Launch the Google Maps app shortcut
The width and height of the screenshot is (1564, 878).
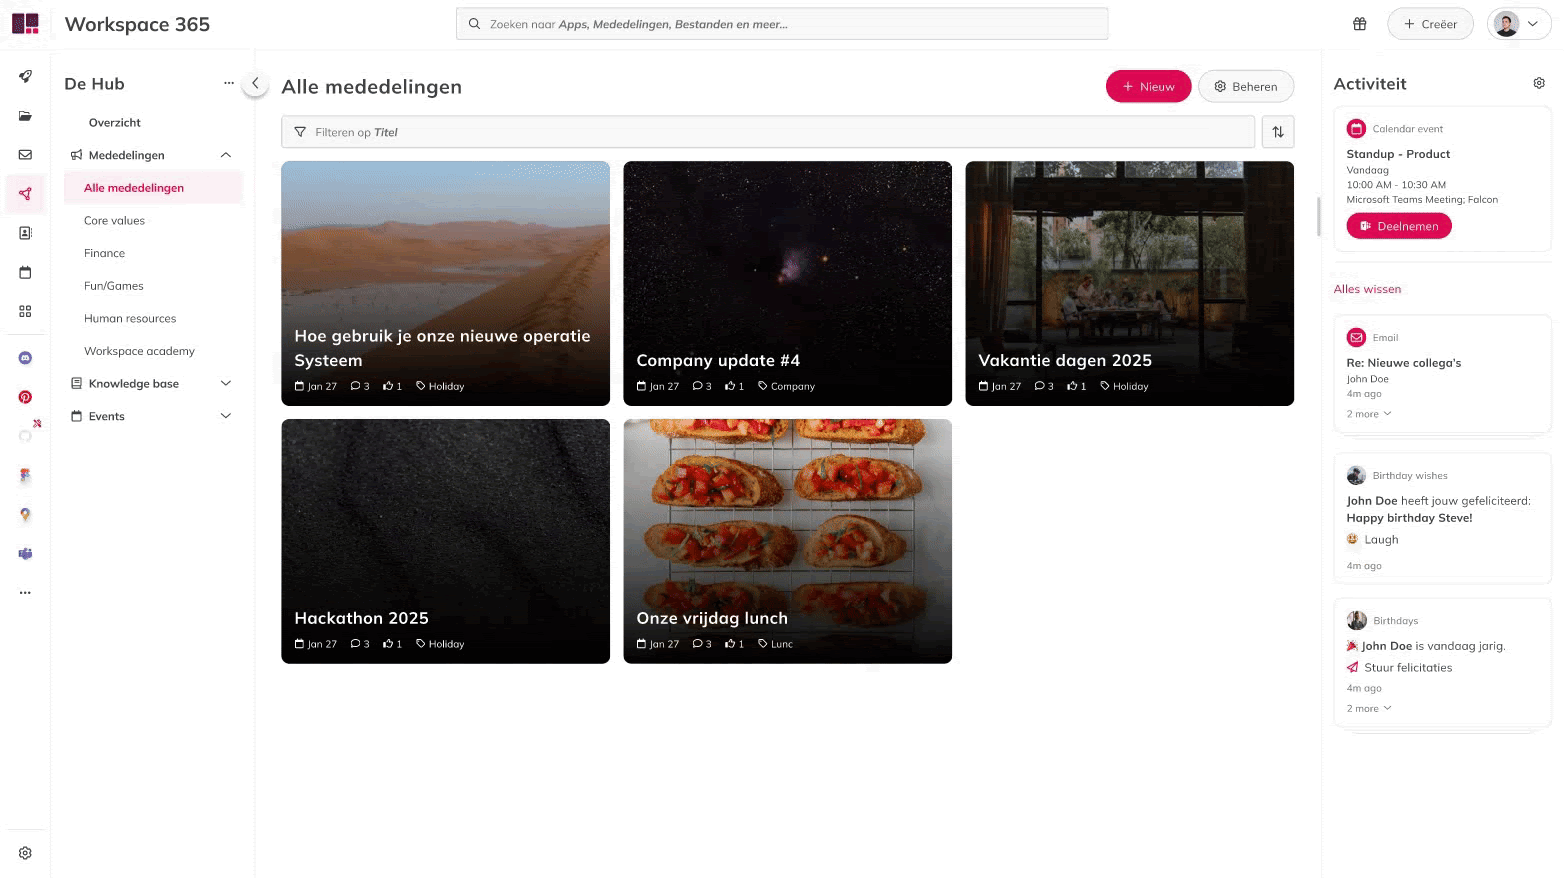(x=25, y=514)
